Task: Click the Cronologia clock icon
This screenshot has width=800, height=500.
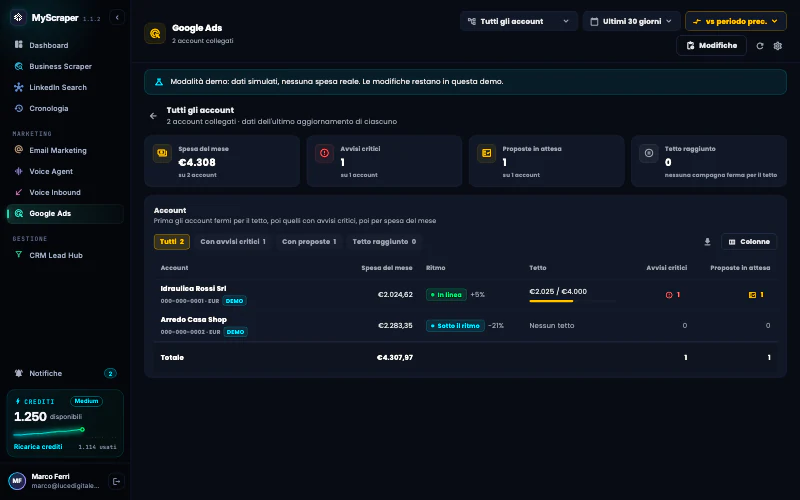Action: [x=19, y=108]
